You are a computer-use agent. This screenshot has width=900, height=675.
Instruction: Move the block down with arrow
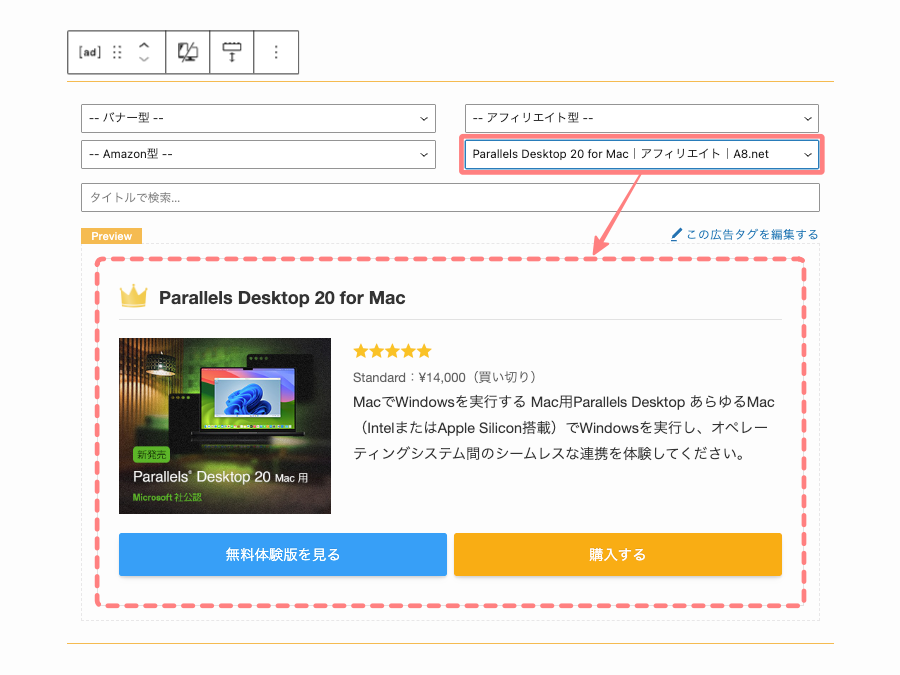click(144, 60)
